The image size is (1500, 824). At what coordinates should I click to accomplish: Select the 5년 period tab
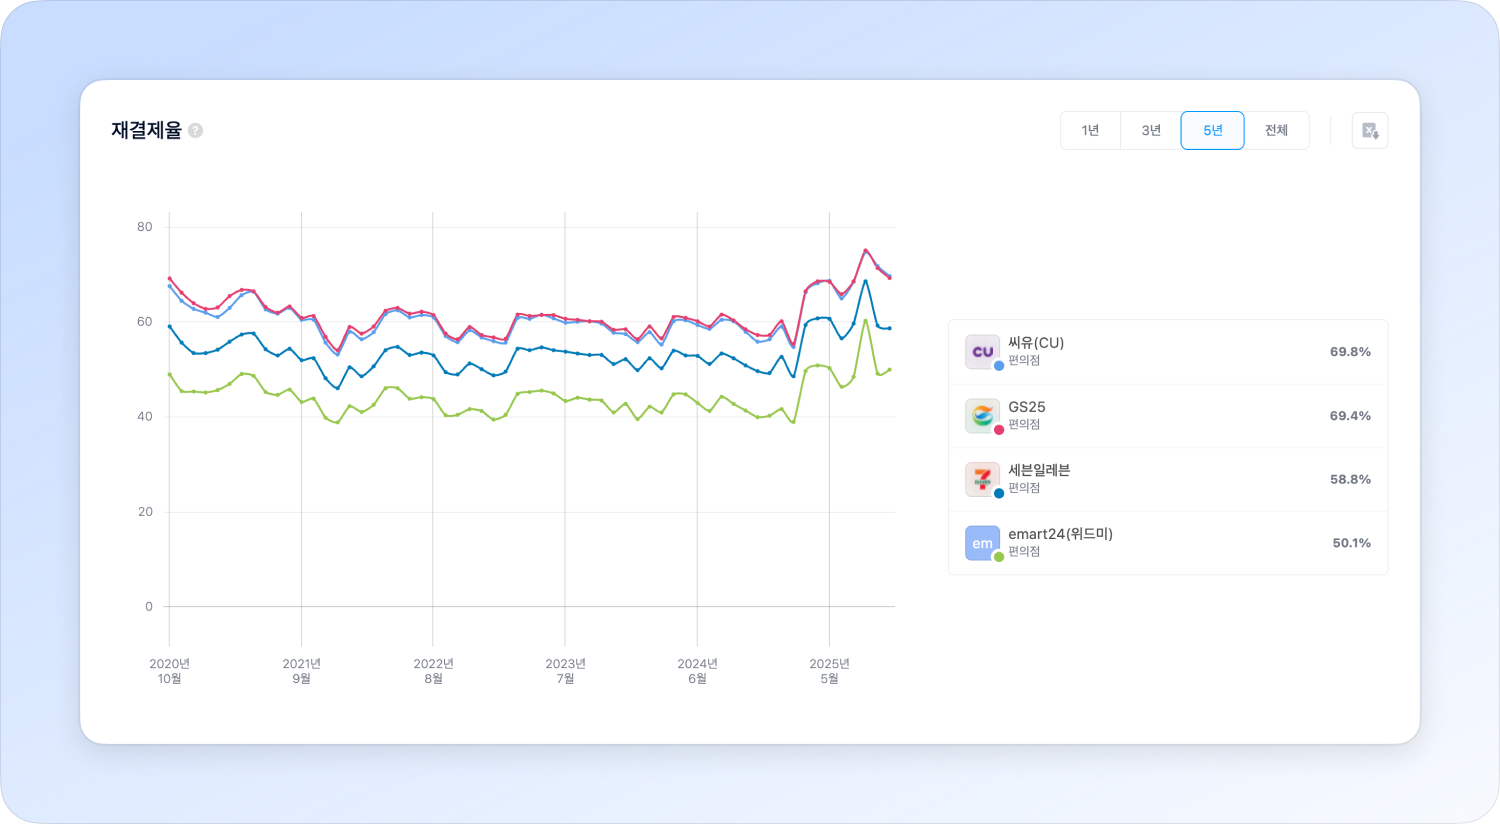(x=1212, y=131)
